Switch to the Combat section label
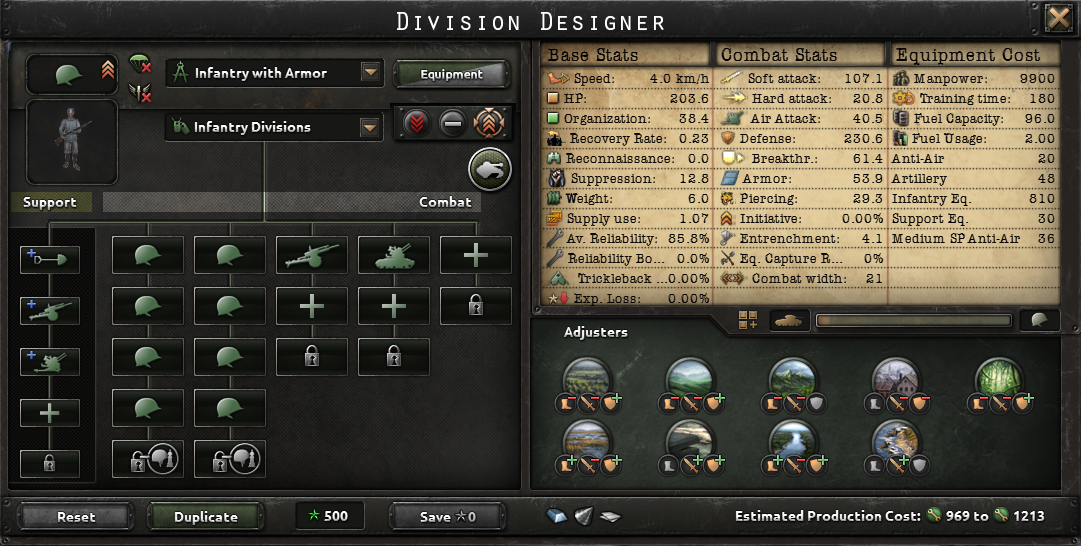 tap(445, 202)
